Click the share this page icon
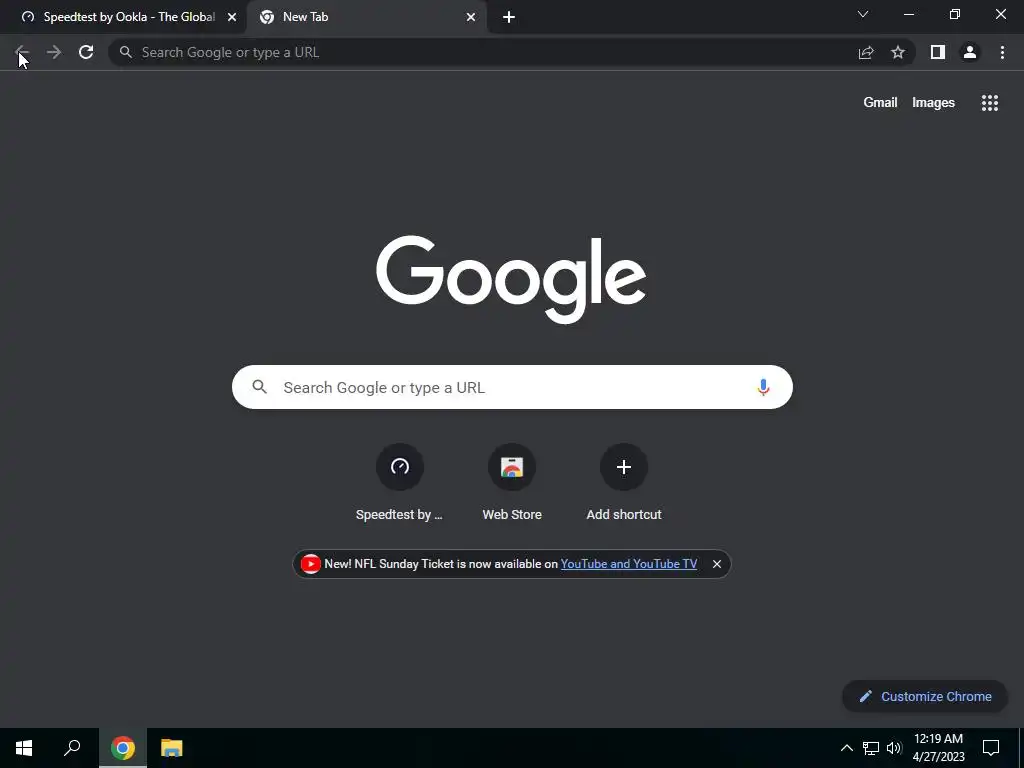 point(866,52)
